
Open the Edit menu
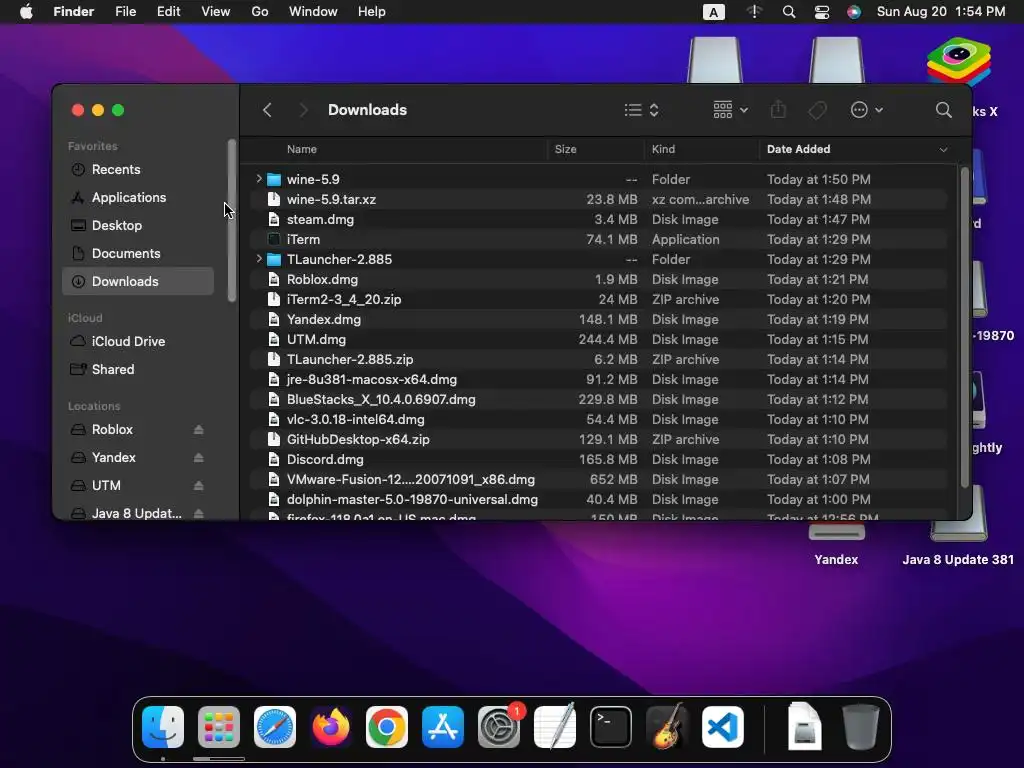pyautogui.click(x=168, y=12)
